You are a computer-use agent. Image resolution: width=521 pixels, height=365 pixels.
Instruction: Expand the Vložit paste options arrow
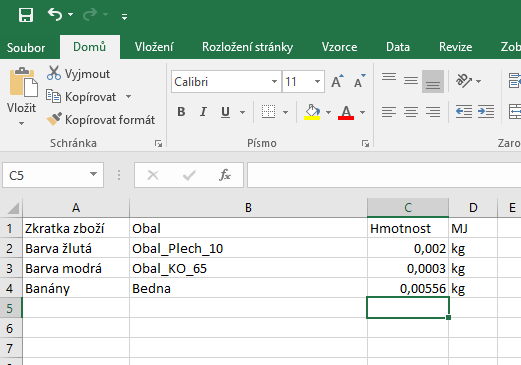click(21, 123)
